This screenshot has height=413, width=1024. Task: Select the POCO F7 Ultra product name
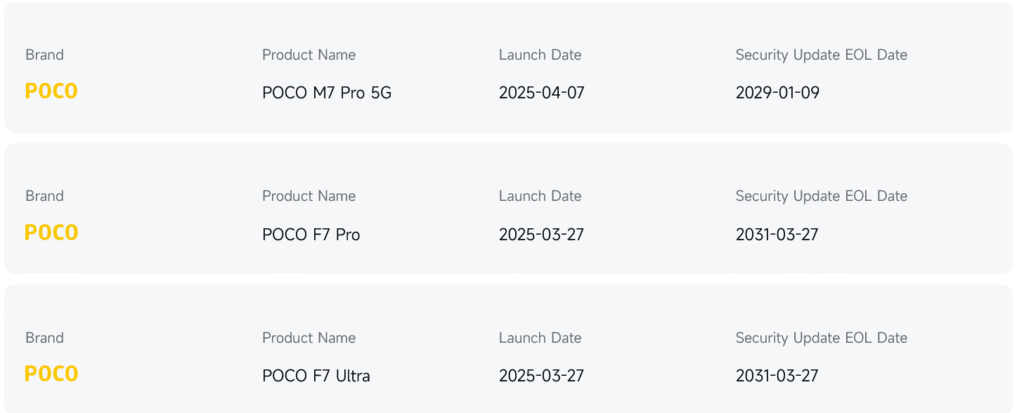(x=316, y=376)
